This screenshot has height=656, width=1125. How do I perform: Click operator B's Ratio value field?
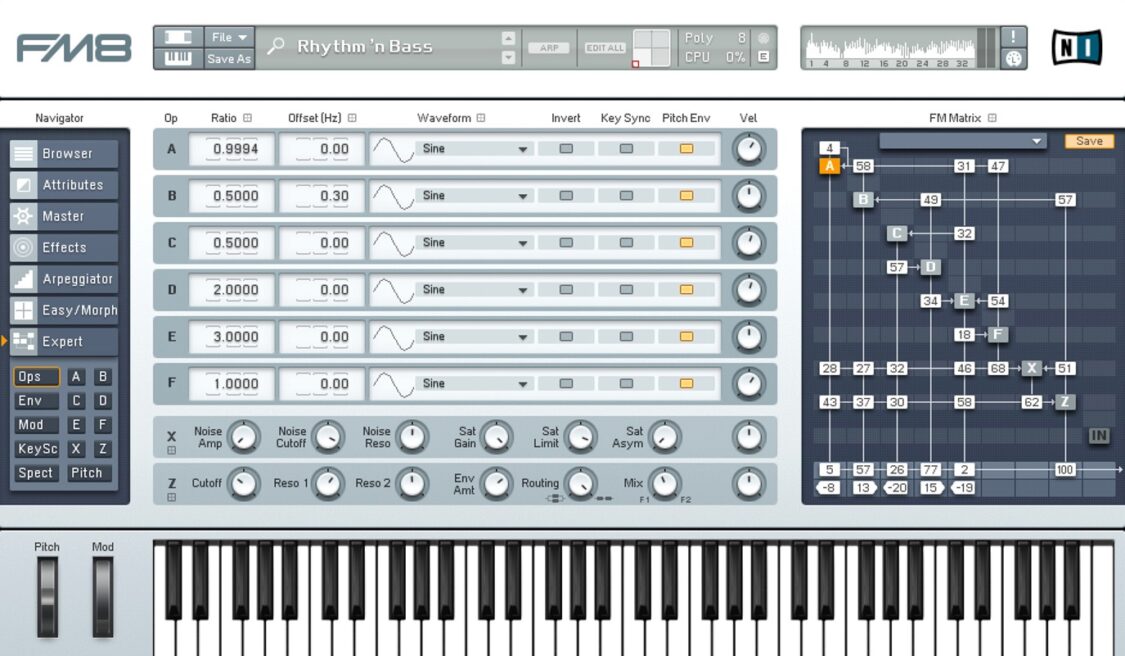(231, 195)
